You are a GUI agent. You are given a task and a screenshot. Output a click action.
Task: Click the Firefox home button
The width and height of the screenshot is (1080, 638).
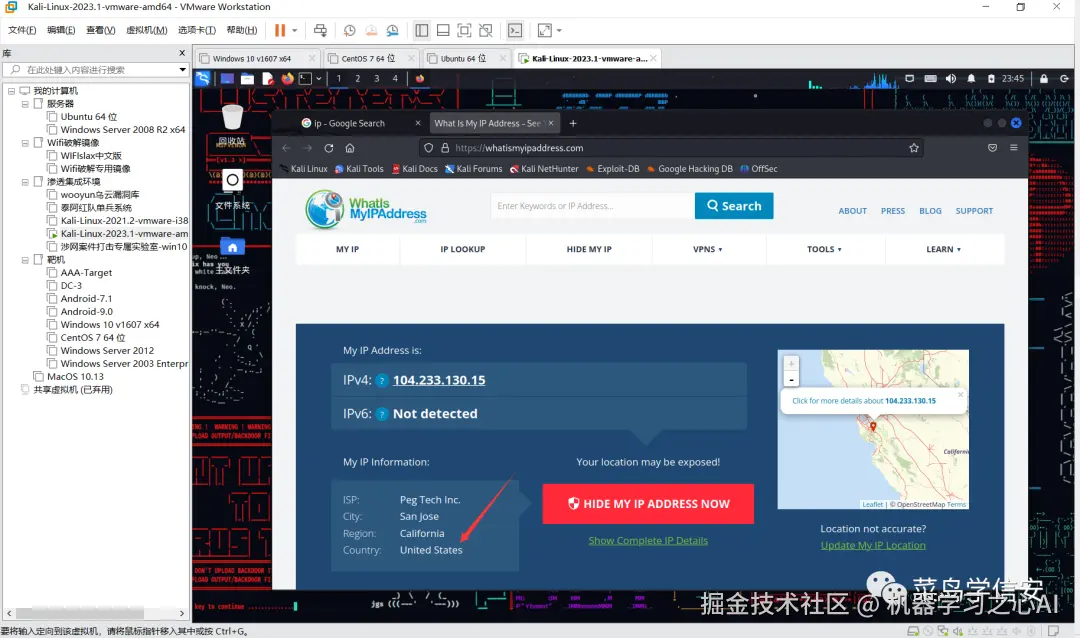click(x=350, y=148)
